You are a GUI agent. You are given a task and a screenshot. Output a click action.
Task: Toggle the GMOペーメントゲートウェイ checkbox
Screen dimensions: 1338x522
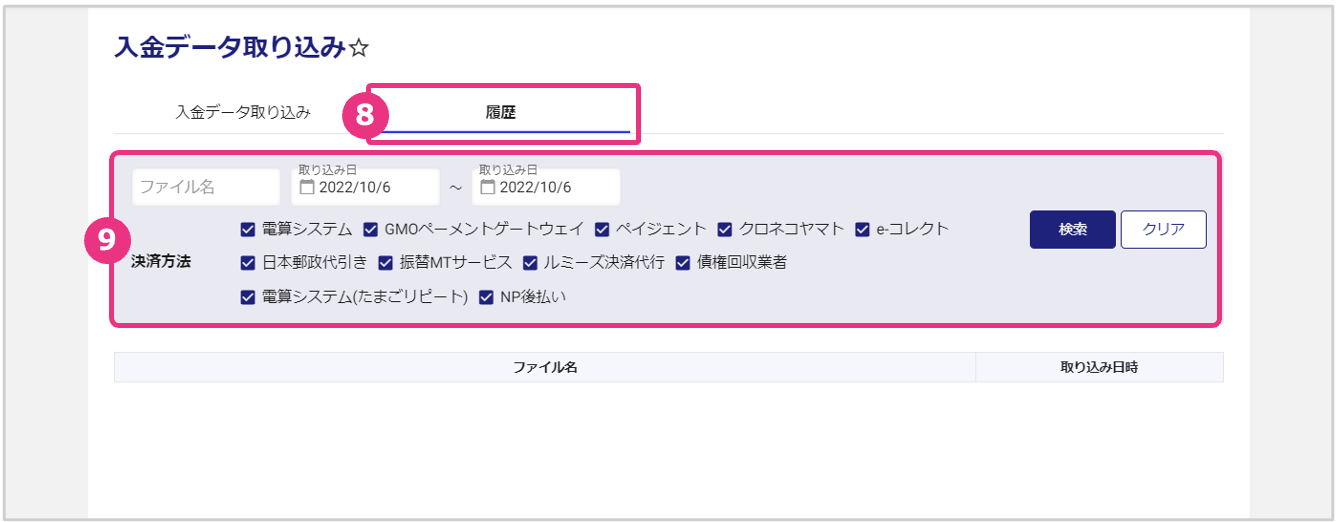point(371,229)
